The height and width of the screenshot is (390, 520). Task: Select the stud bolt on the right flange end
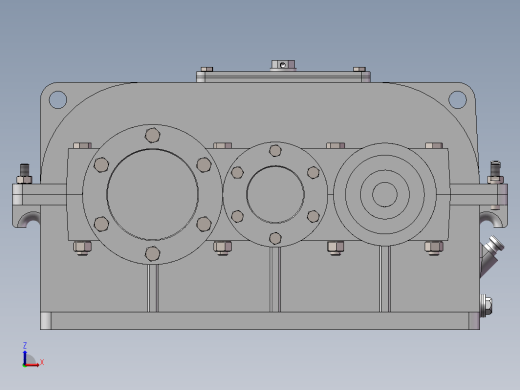[x=495, y=172]
